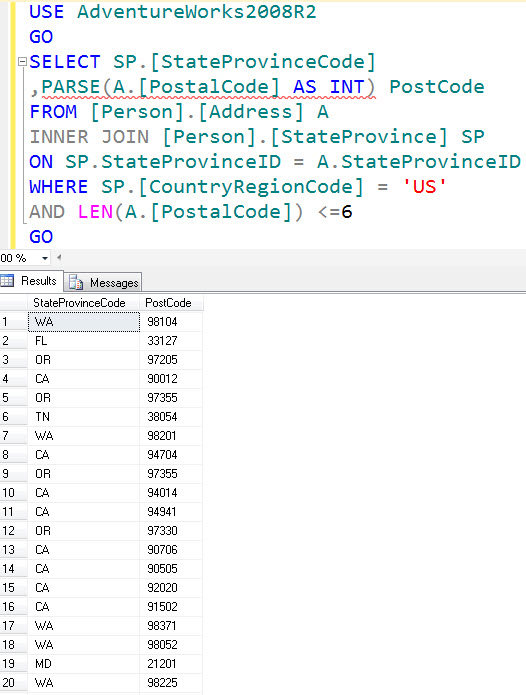Select postcode 94014 cell
This screenshot has height=695, width=526.
(171, 493)
